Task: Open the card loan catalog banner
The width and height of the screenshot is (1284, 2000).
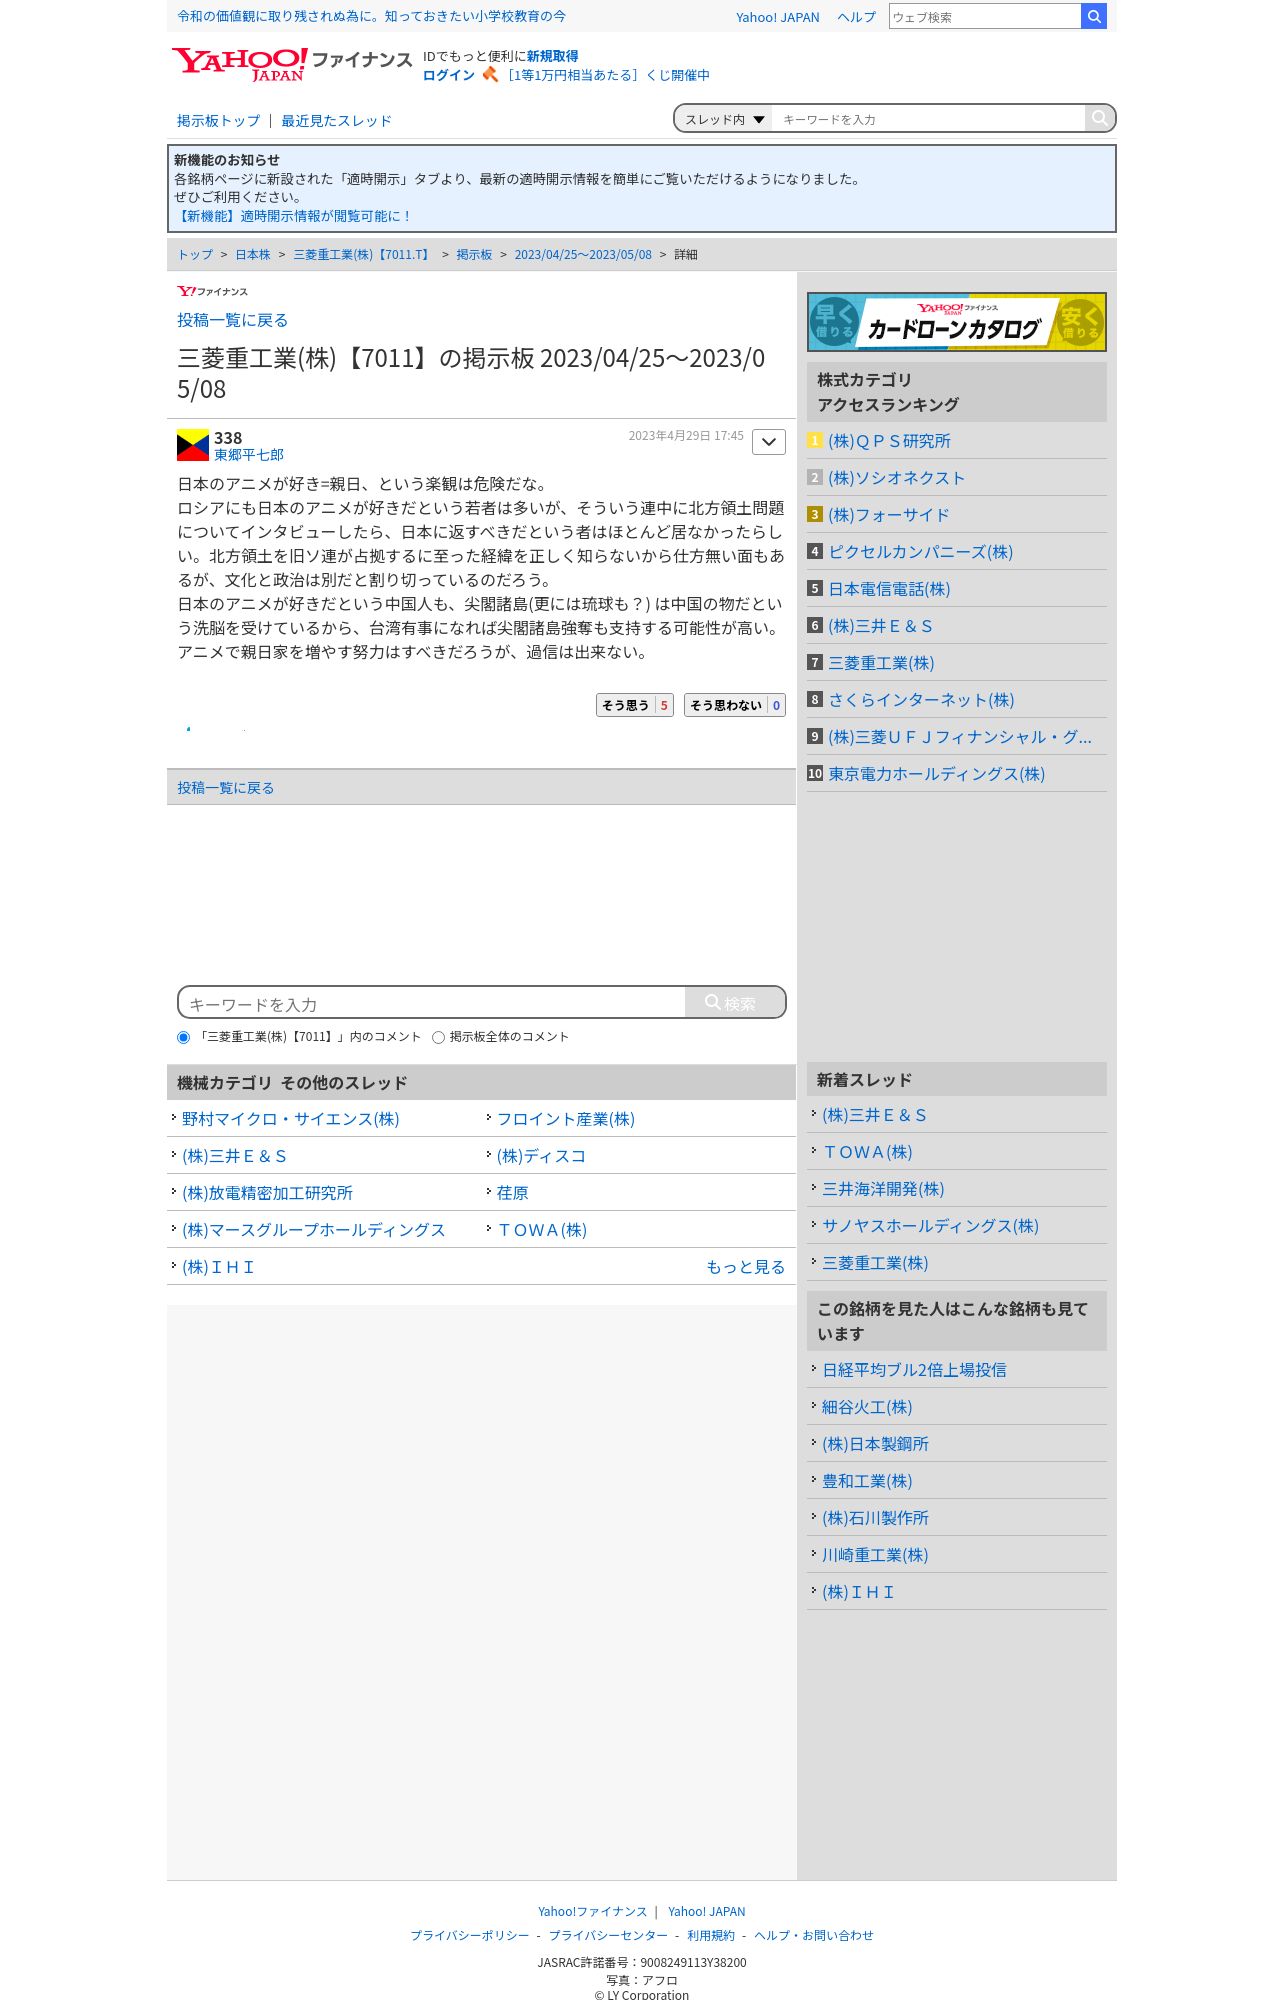Action: (x=957, y=322)
